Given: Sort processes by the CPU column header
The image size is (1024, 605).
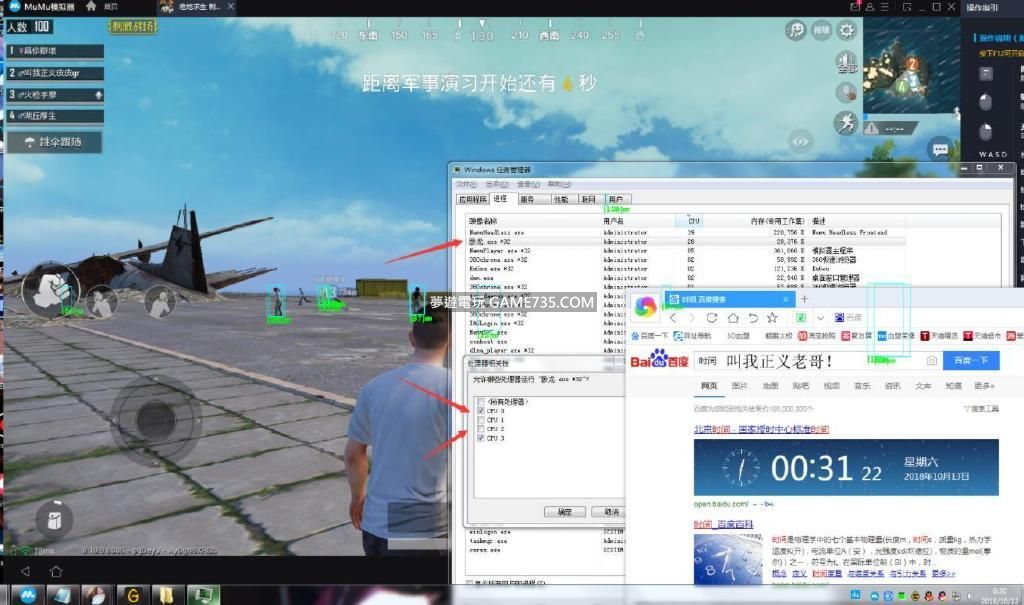Looking at the screenshot, I should click(693, 221).
